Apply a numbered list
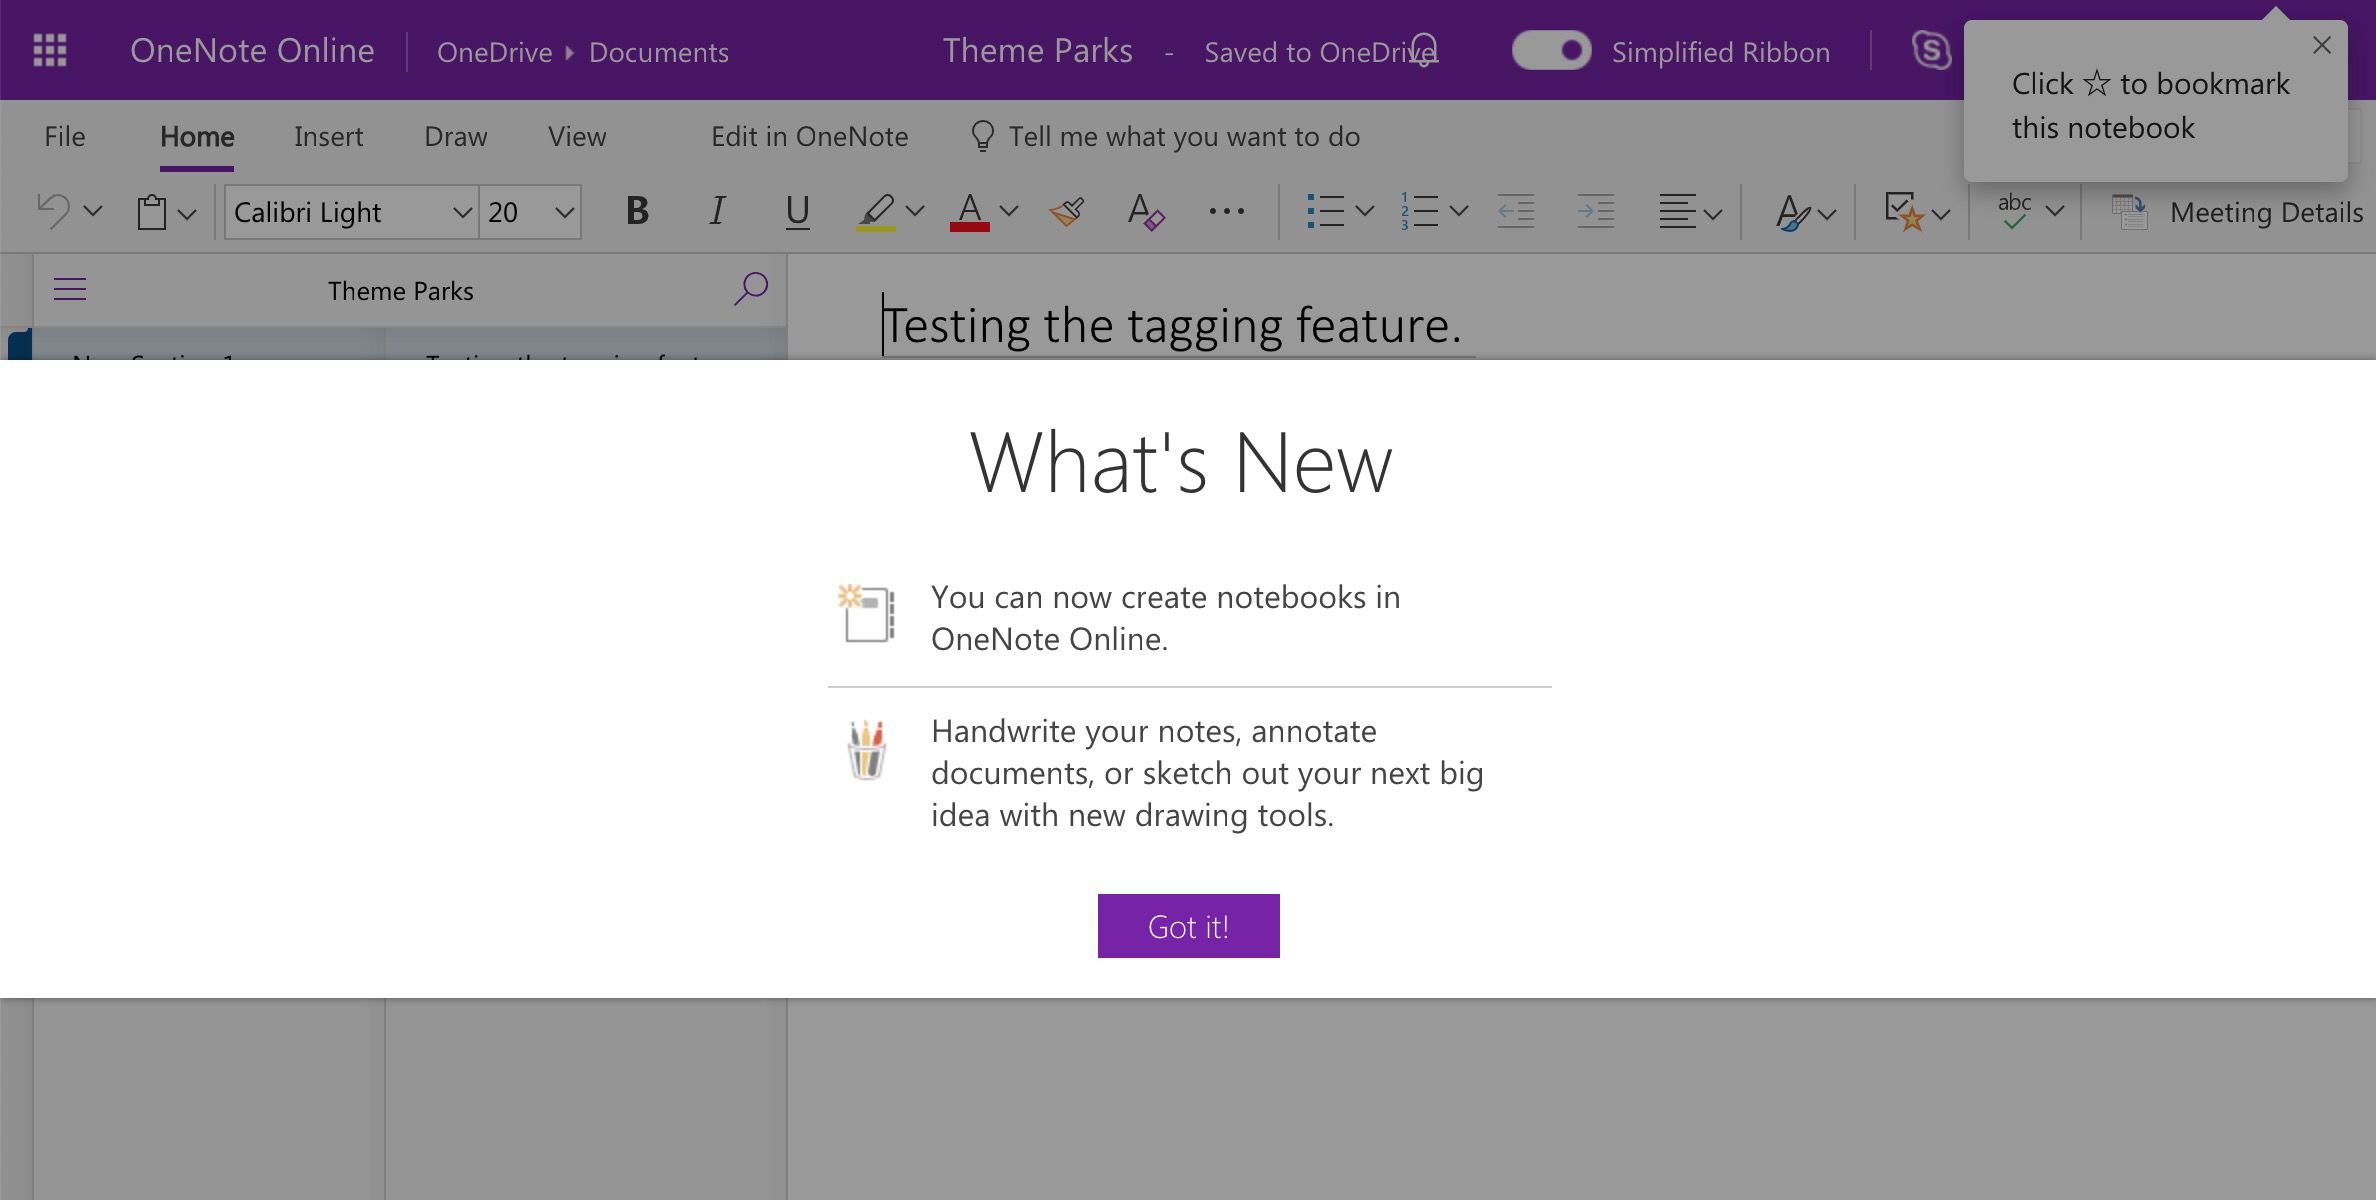Image resolution: width=2376 pixels, height=1200 pixels. [1419, 211]
